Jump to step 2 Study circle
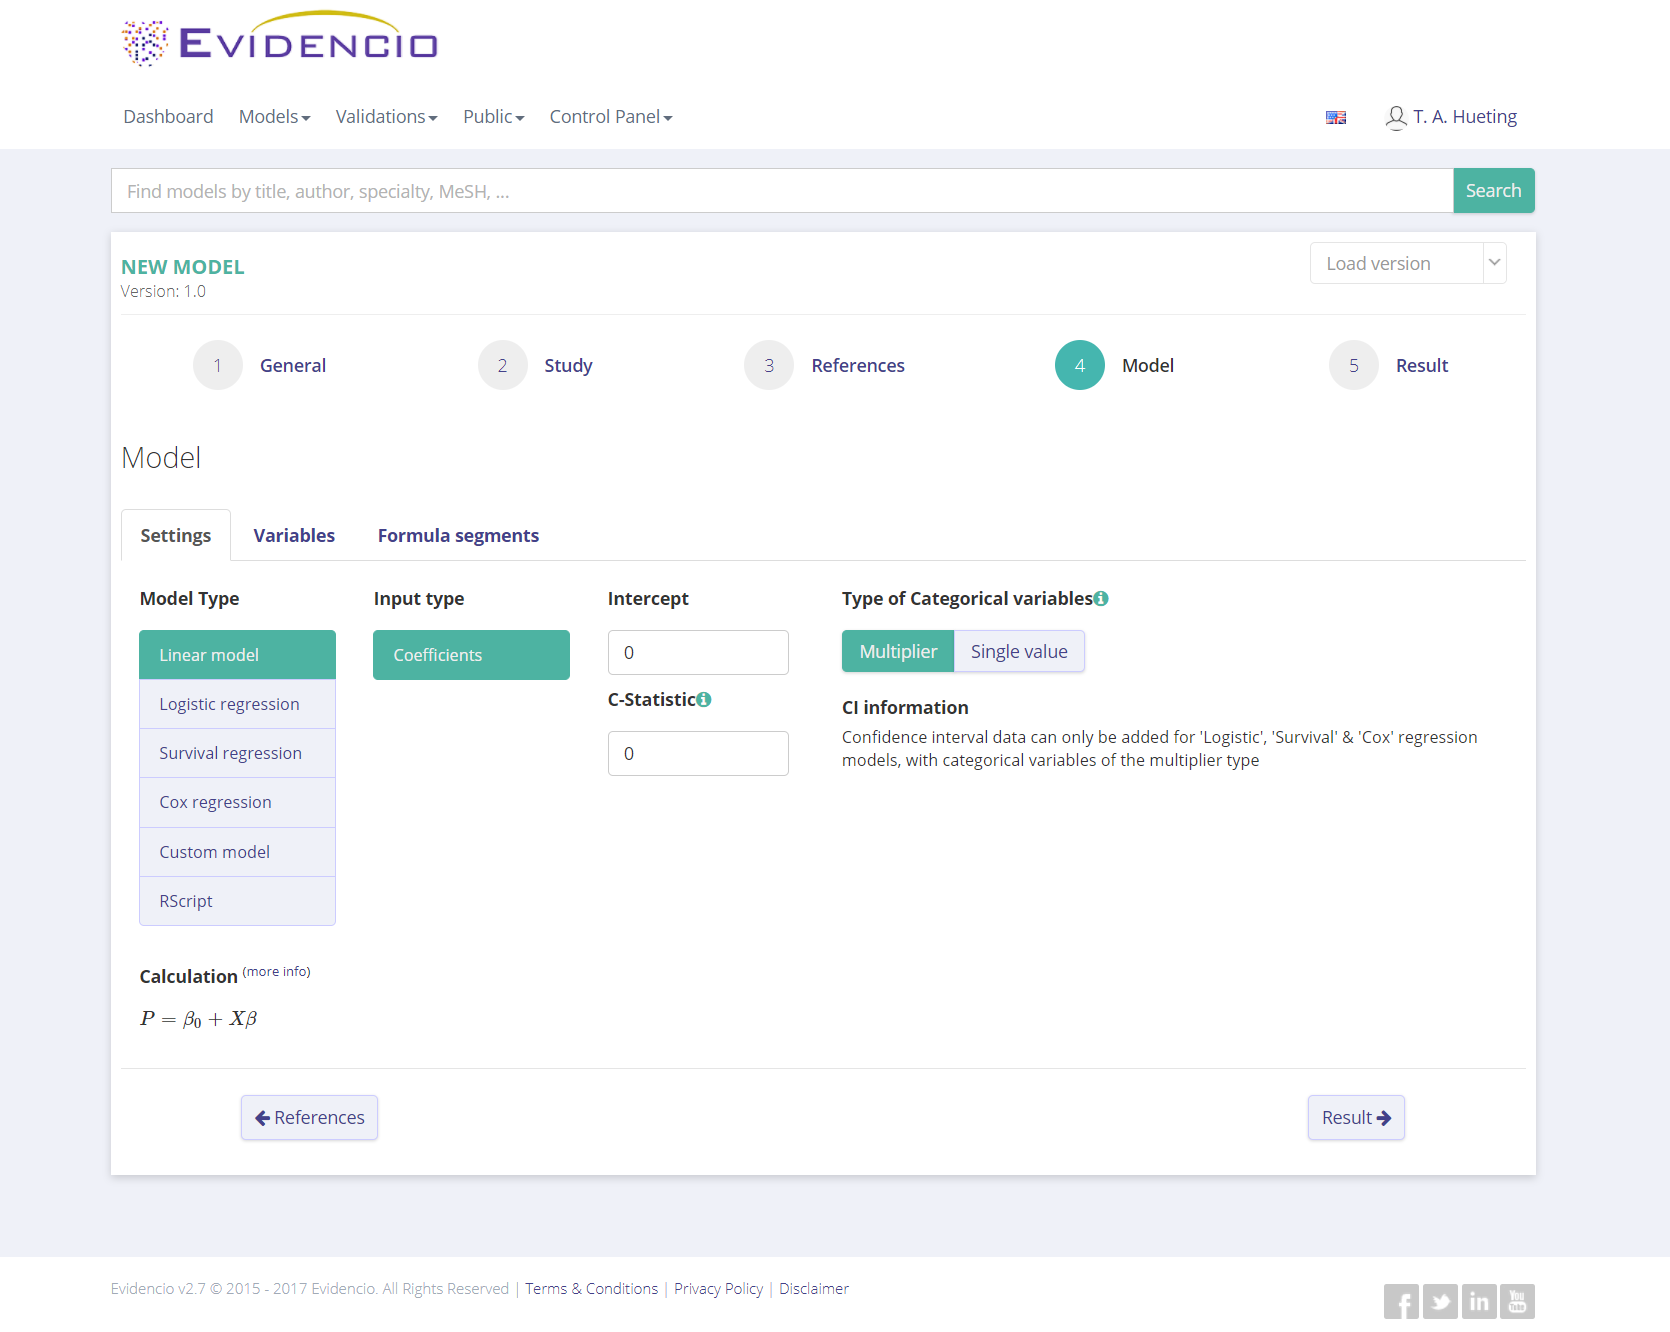The image size is (1670, 1332). coord(502,366)
